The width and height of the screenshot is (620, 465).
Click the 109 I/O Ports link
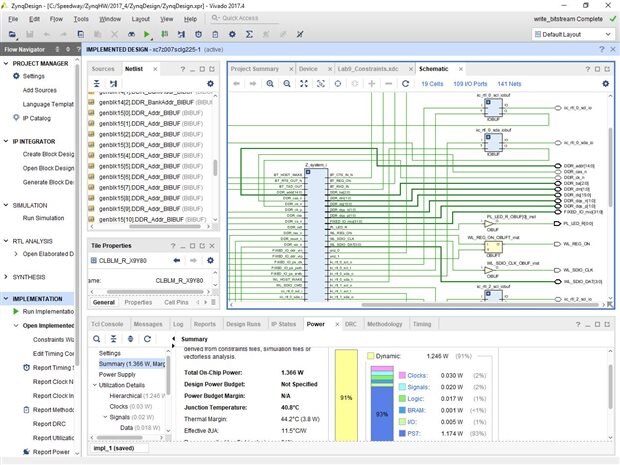coord(468,84)
